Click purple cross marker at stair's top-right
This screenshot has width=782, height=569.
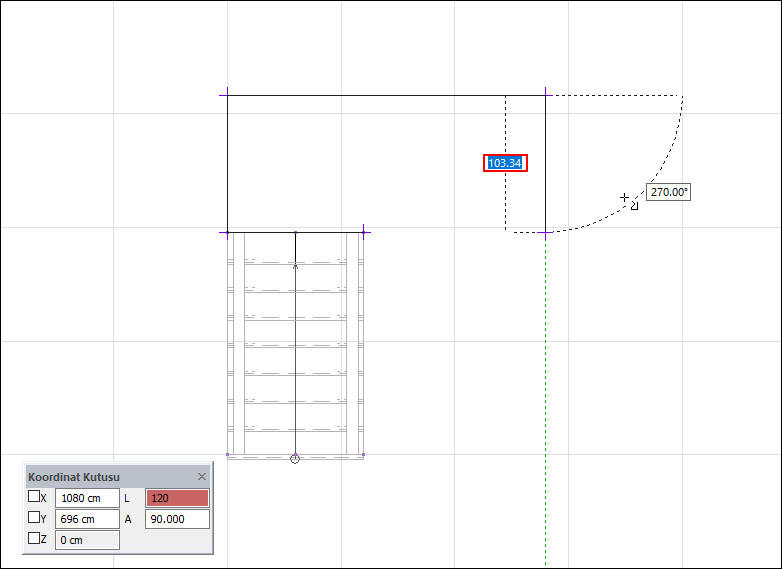(x=364, y=232)
